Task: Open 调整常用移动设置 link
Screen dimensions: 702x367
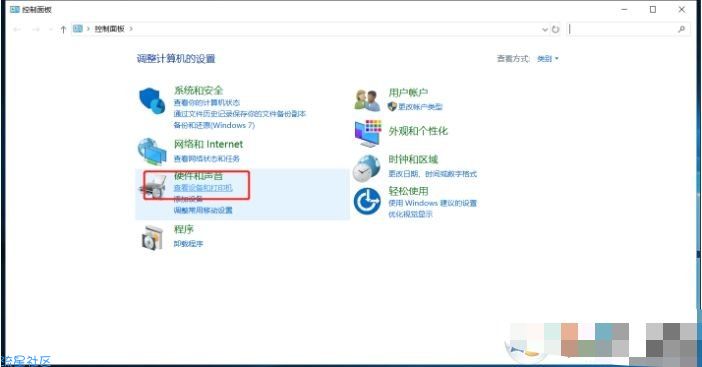Action: point(203,210)
